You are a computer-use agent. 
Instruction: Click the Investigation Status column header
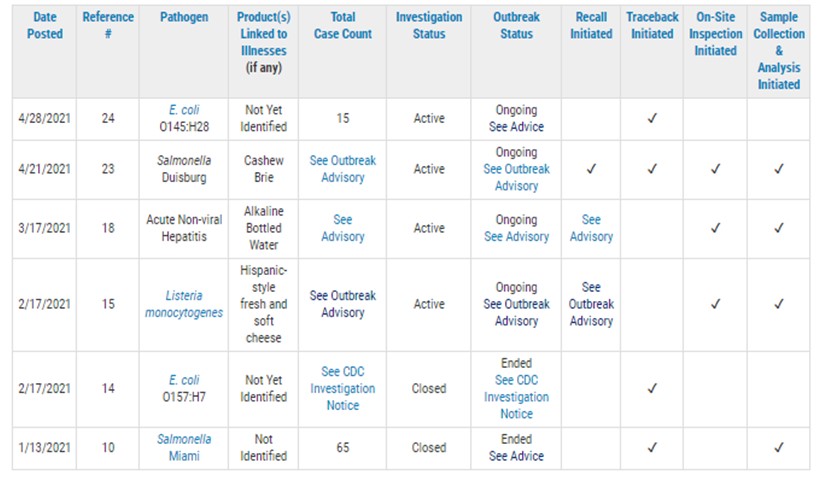point(429,26)
